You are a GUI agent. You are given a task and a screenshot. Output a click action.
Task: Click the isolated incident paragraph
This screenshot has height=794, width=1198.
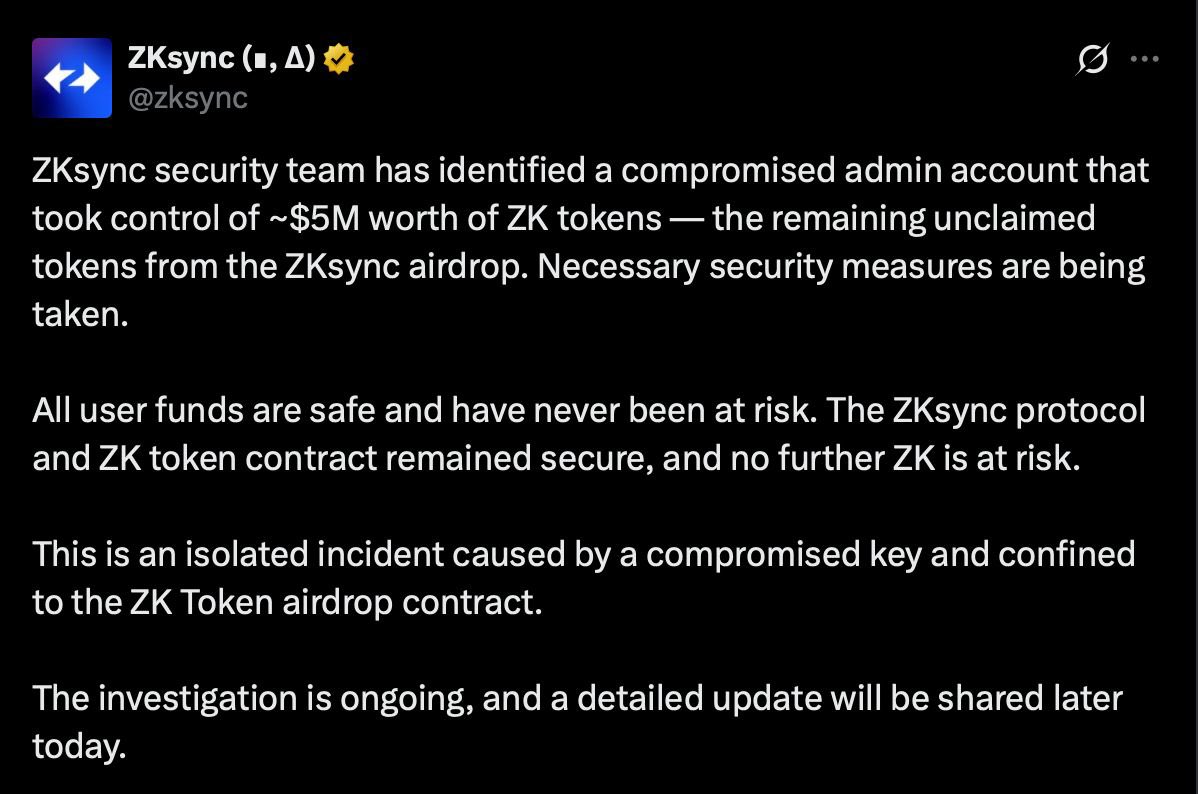coord(585,577)
